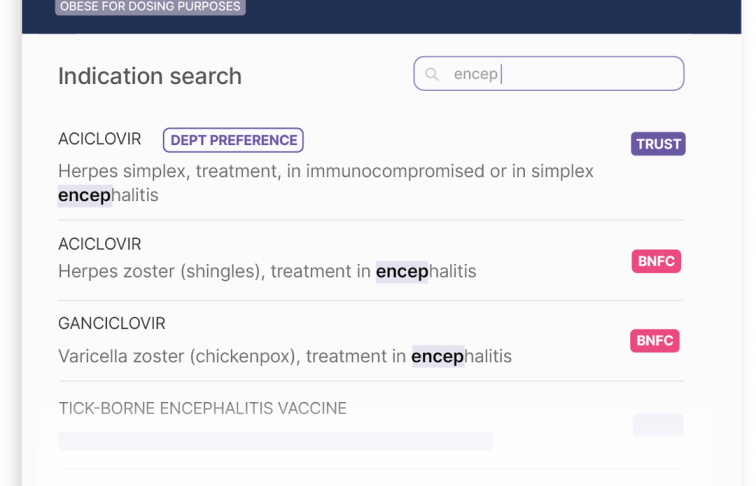
Task: Select the Aciclovir name above Herpes zoster
Action: point(100,244)
